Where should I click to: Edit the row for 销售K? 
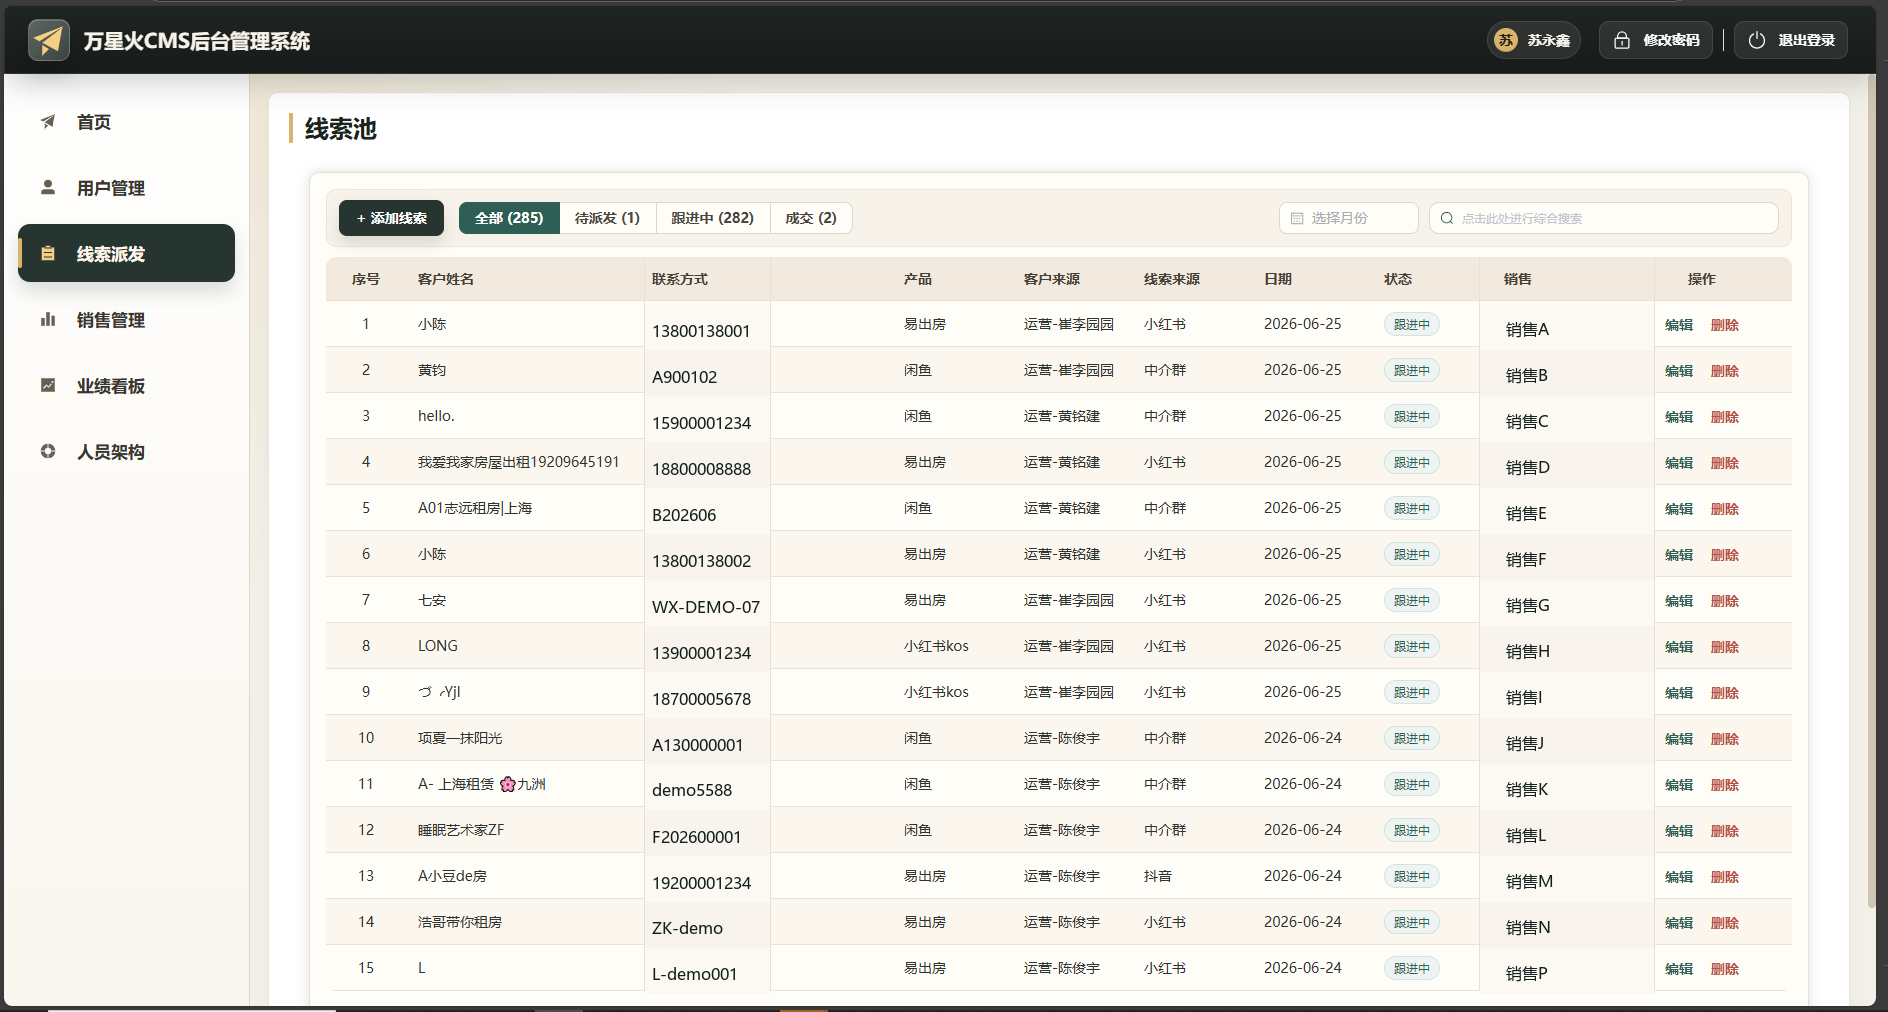pos(1679,785)
